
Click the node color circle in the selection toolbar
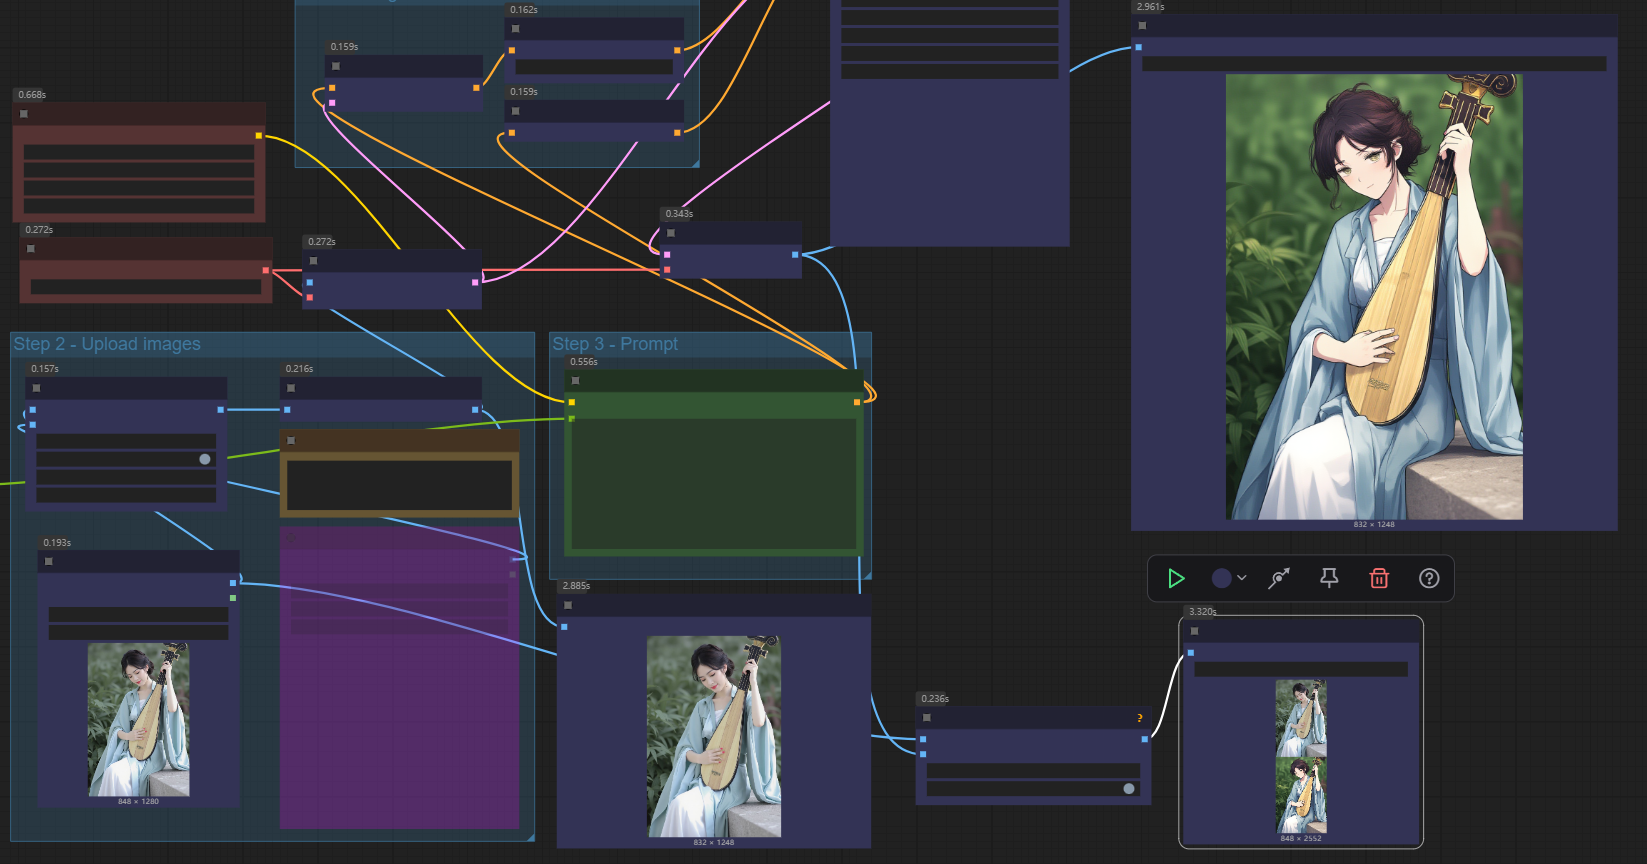click(1221, 578)
